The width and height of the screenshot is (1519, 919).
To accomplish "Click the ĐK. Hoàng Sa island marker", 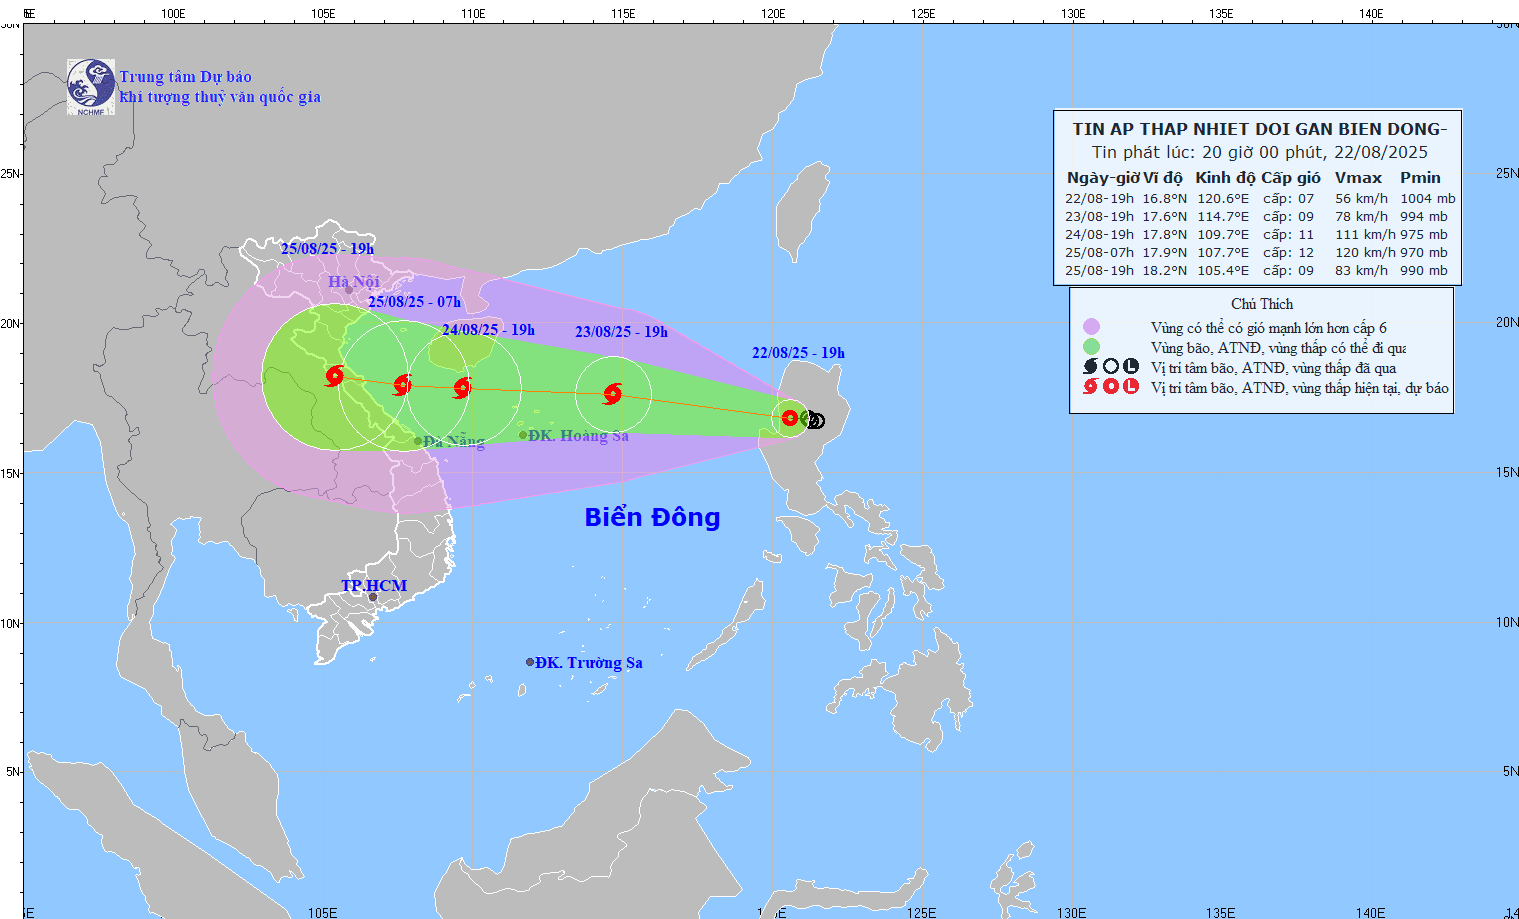I will 523,435.
